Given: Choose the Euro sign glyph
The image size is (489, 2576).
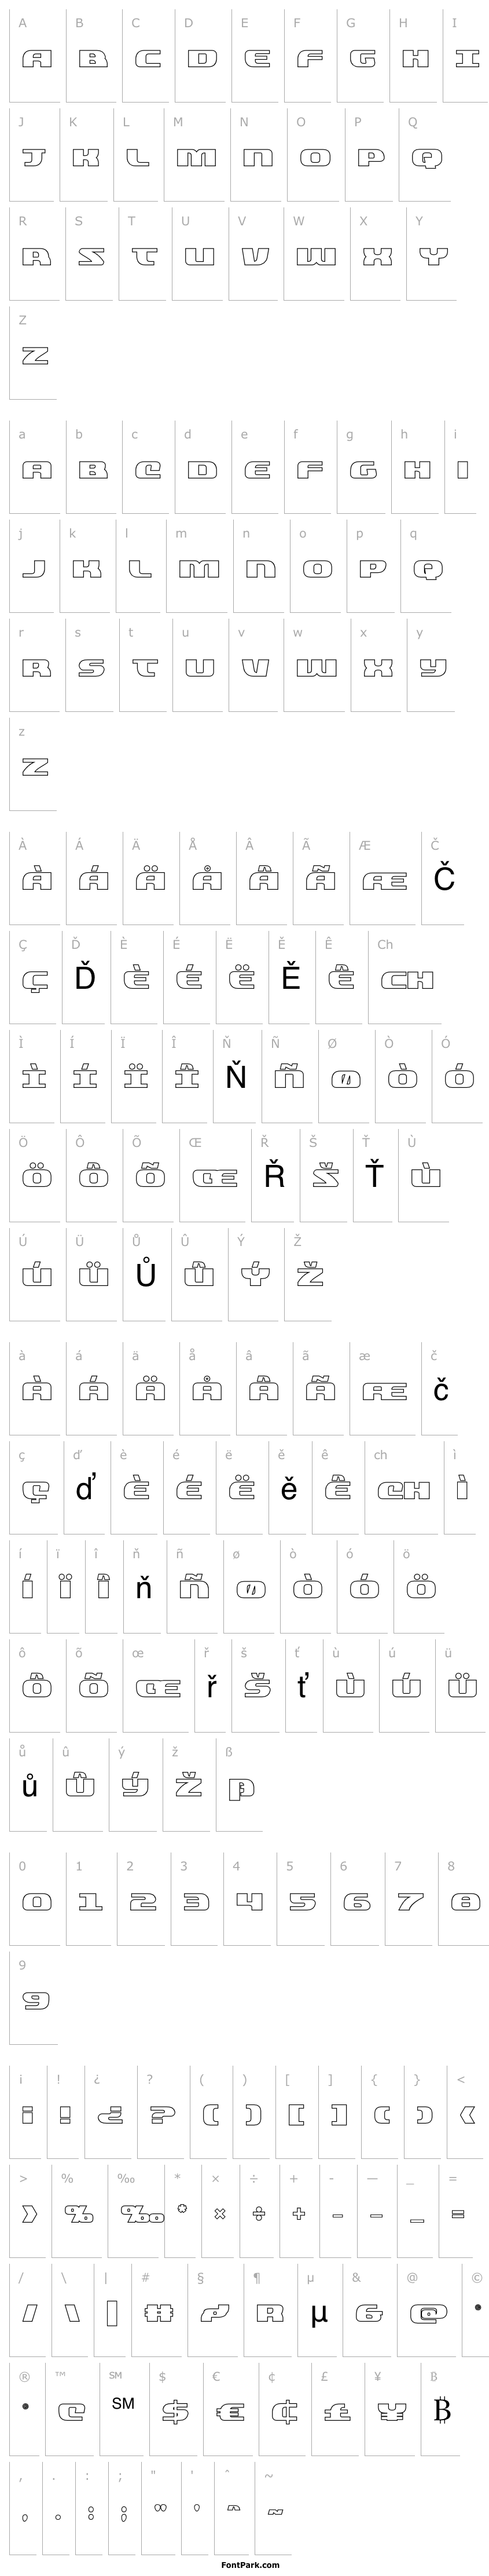Looking at the screenshot, I should click(231, 2413).
